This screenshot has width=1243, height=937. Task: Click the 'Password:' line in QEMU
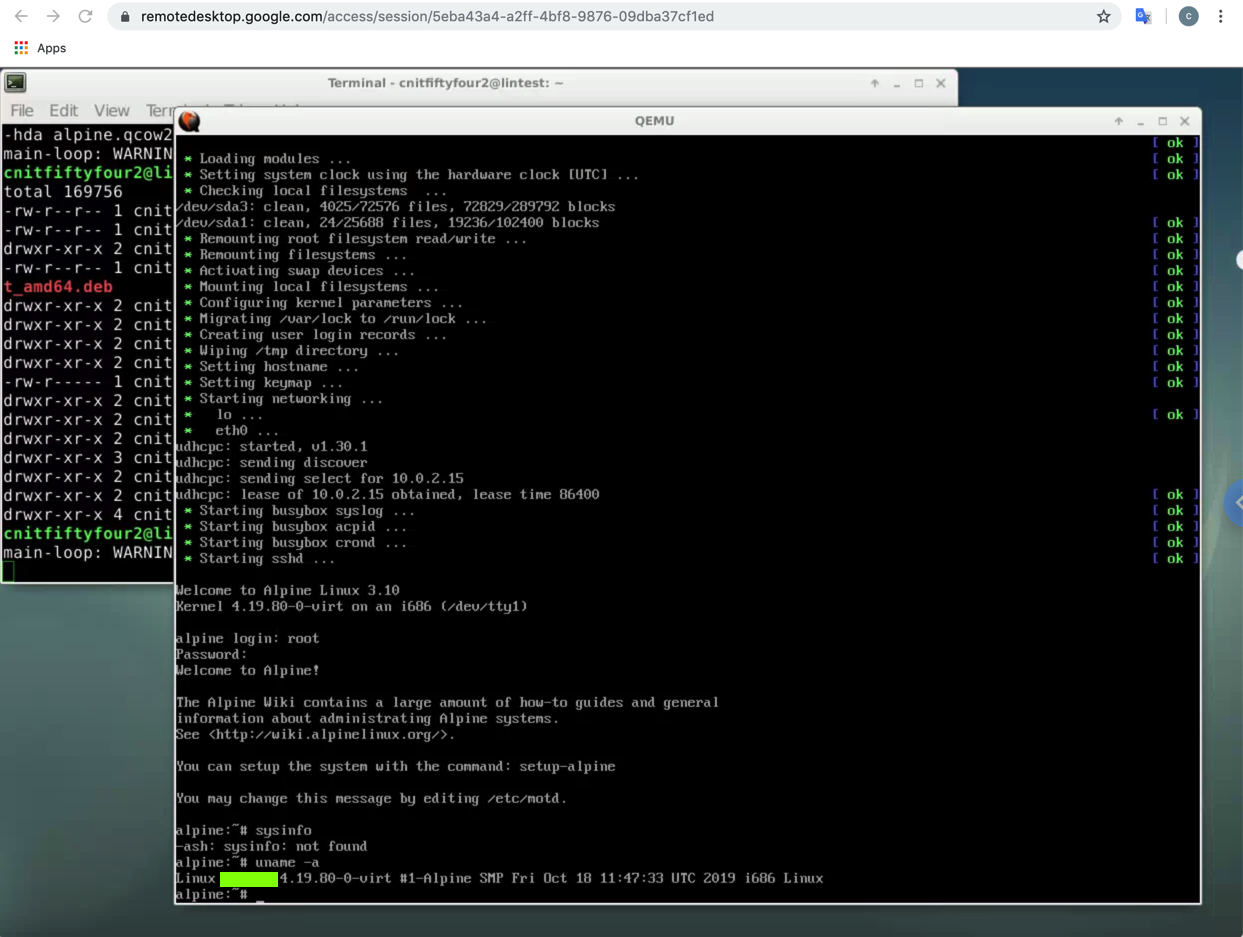coord(211,654)
